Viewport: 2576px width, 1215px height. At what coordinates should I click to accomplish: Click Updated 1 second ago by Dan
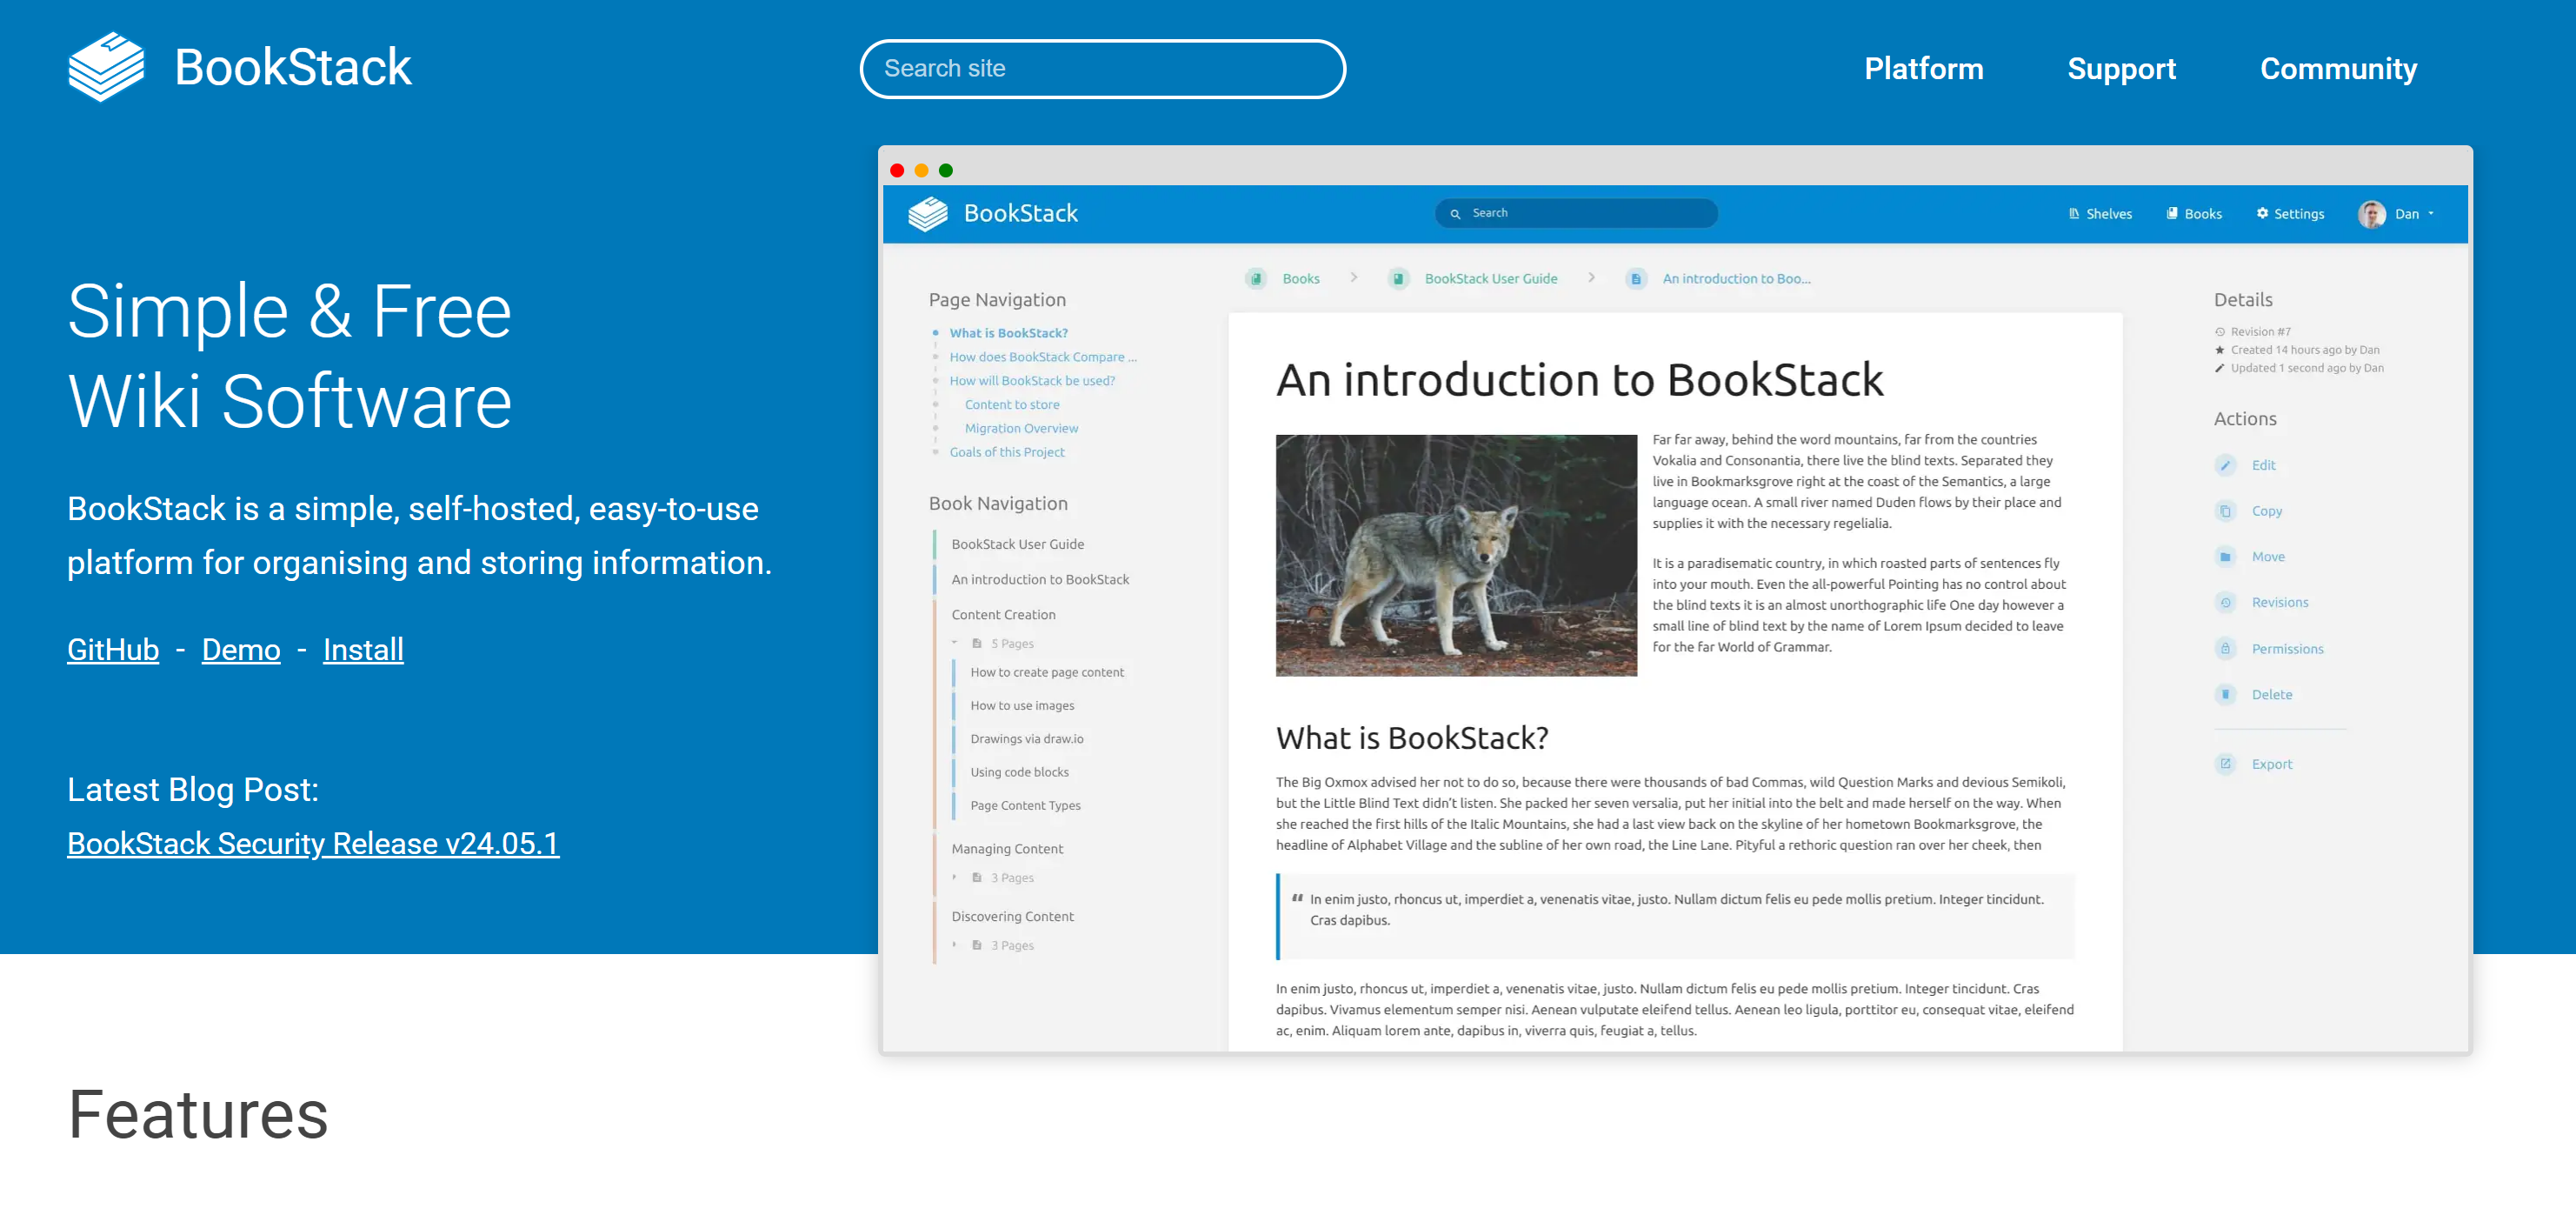(2306, 368)
